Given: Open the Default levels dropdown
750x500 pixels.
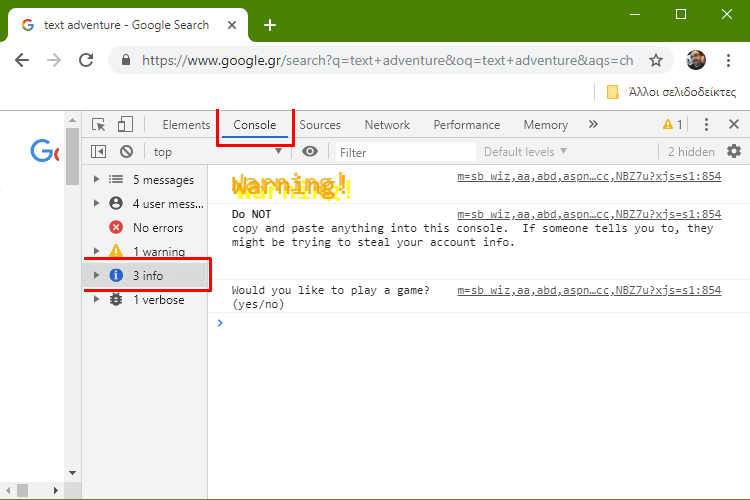Looking at the screenshot, I should [525, 152].
